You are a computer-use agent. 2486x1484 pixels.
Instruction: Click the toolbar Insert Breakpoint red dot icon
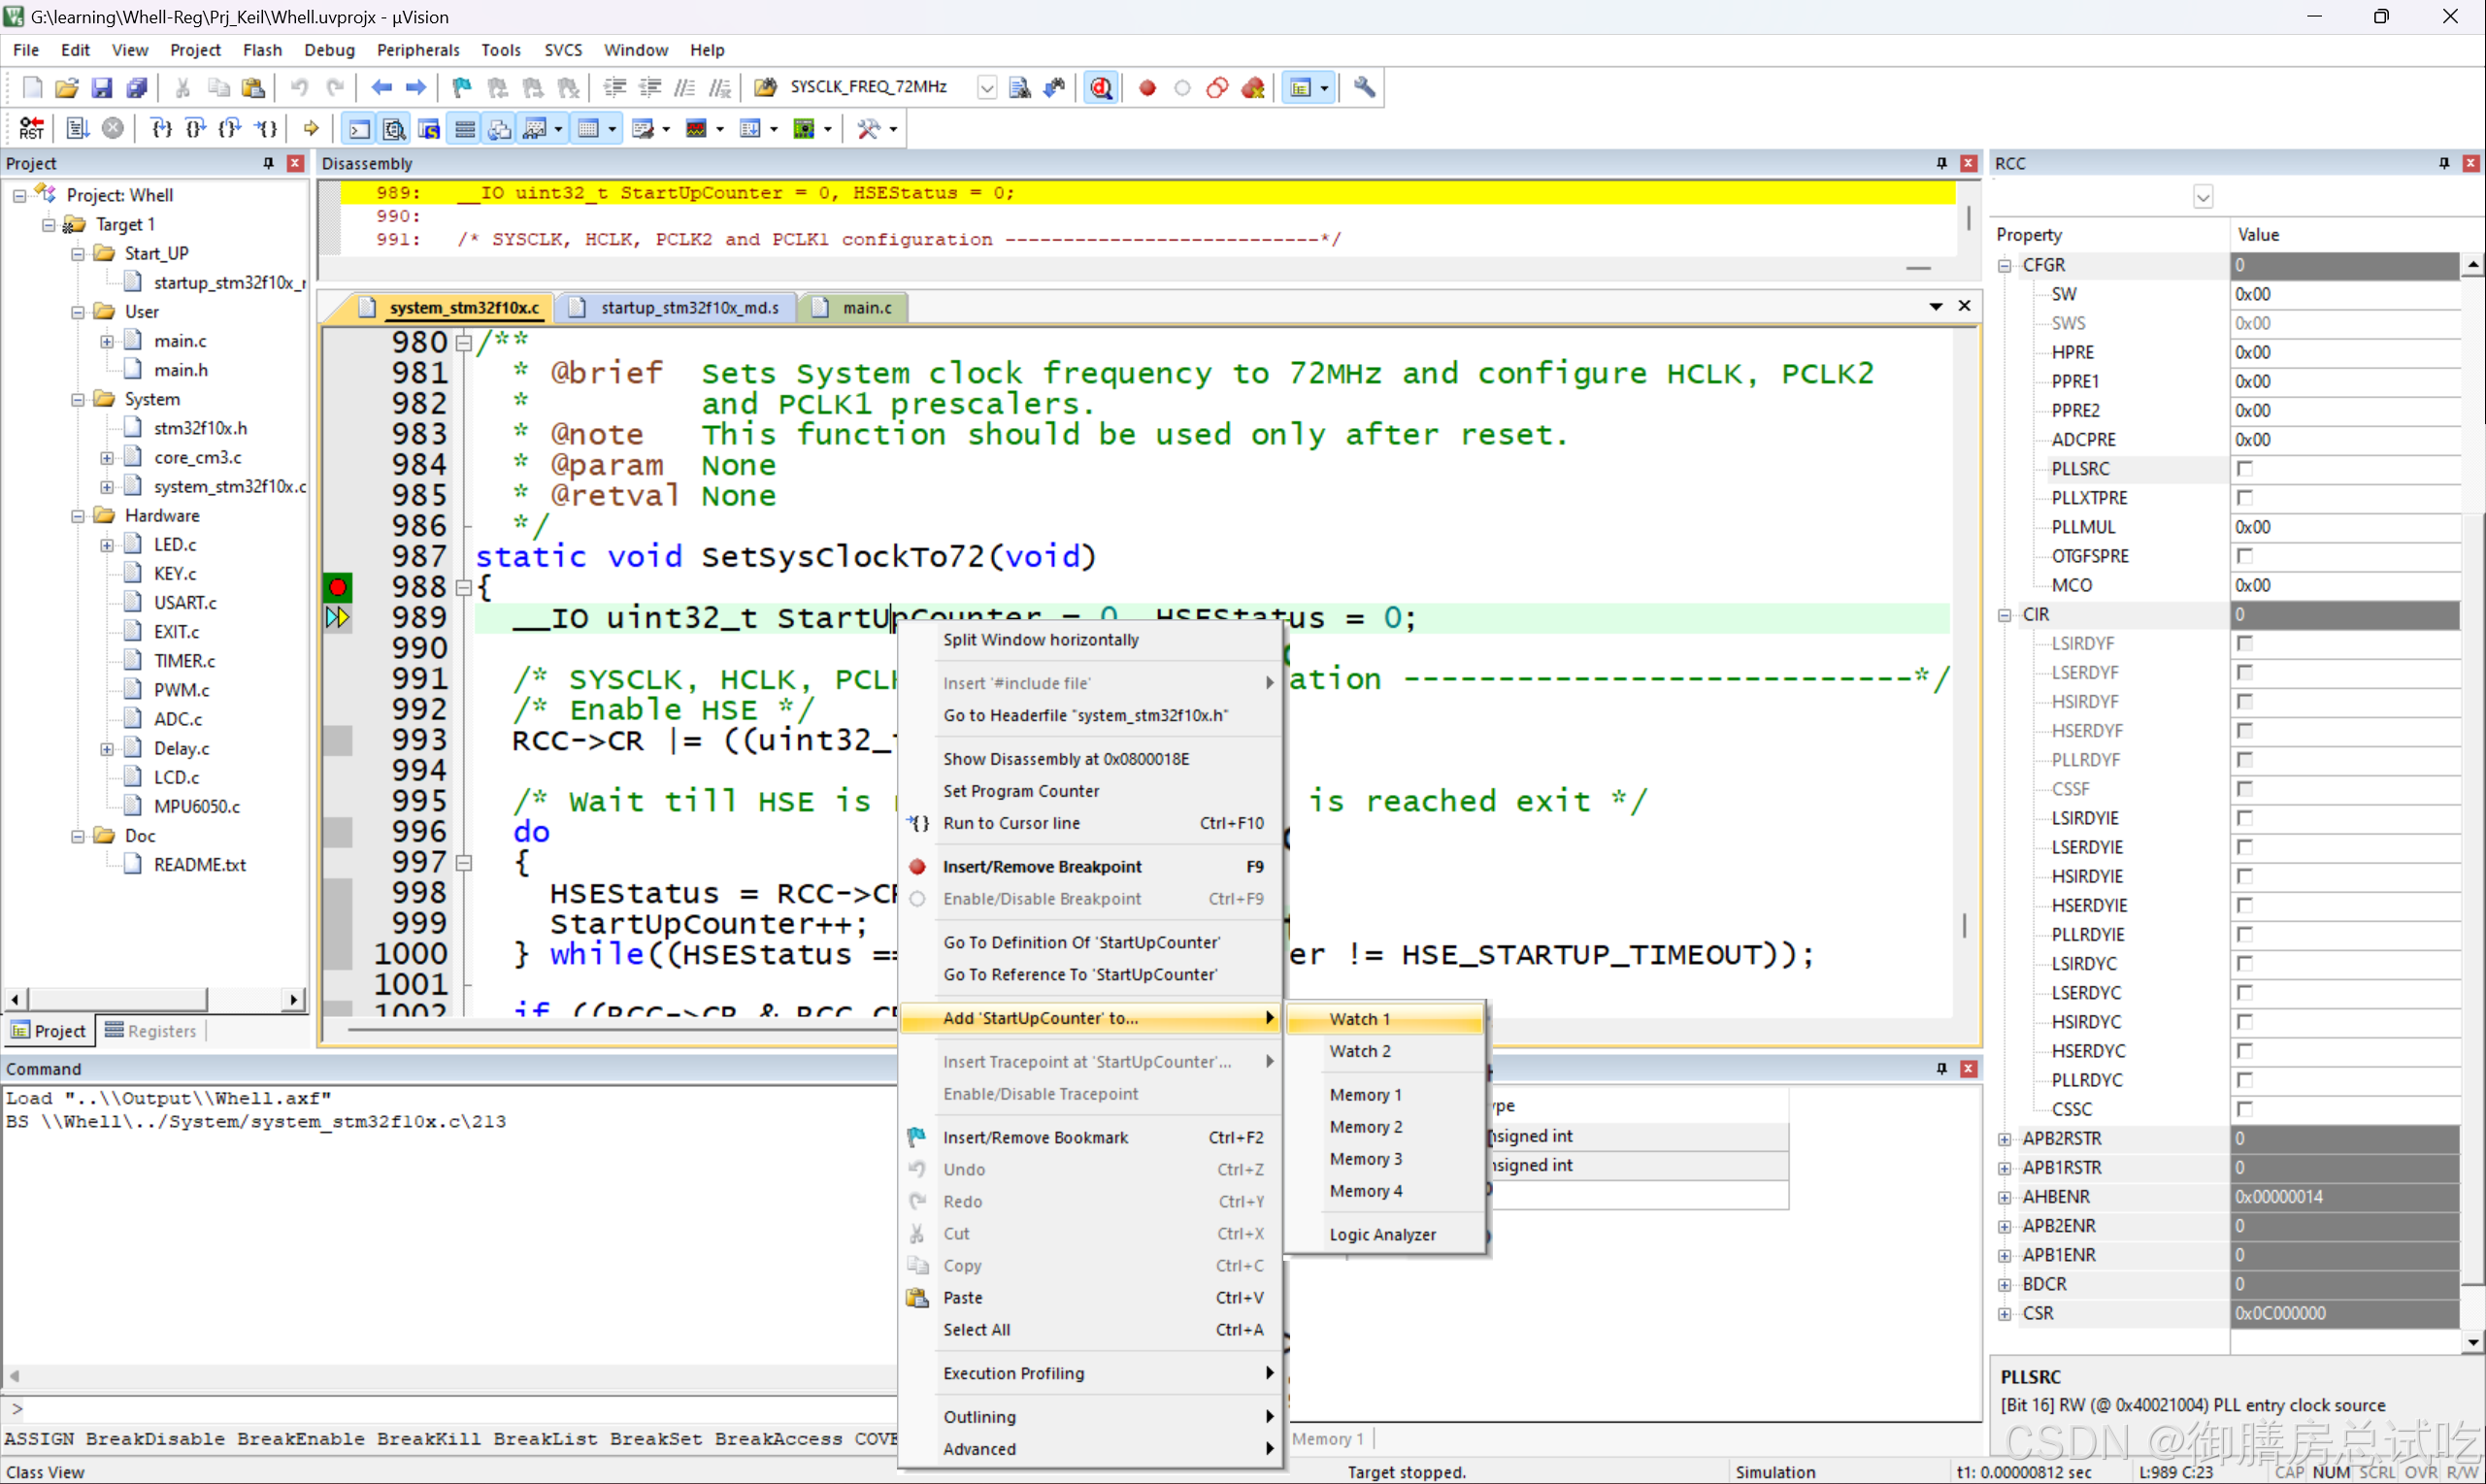[x=1147, y=87]
